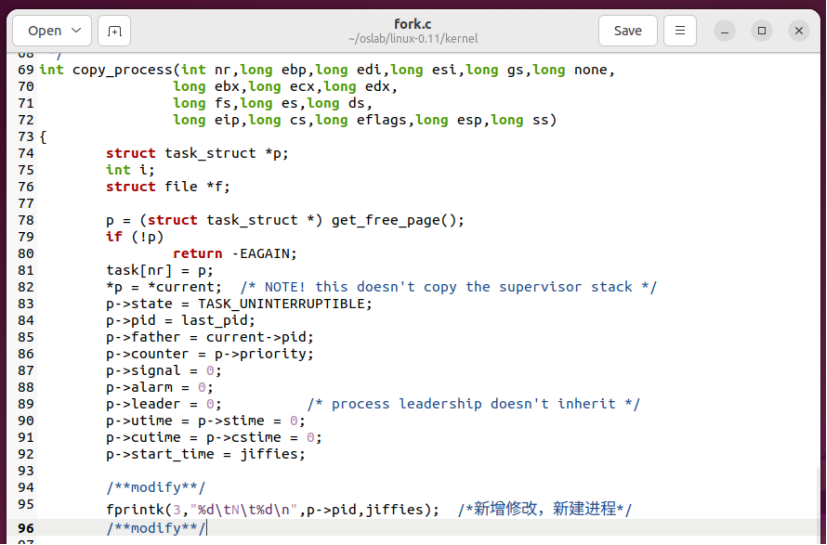
Task: Click the fprintk call on line 95
Action: pyautogui.click(x=273, y=510)
